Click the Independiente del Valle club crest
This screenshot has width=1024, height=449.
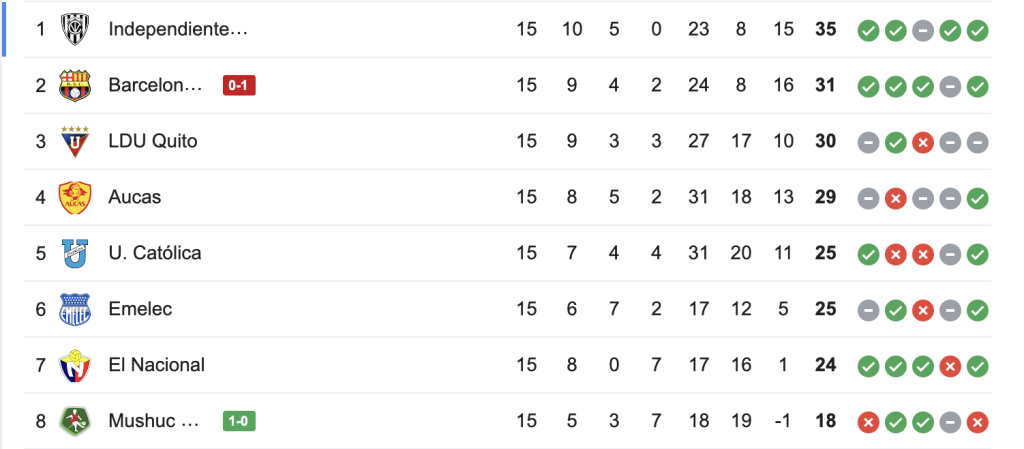75,29
